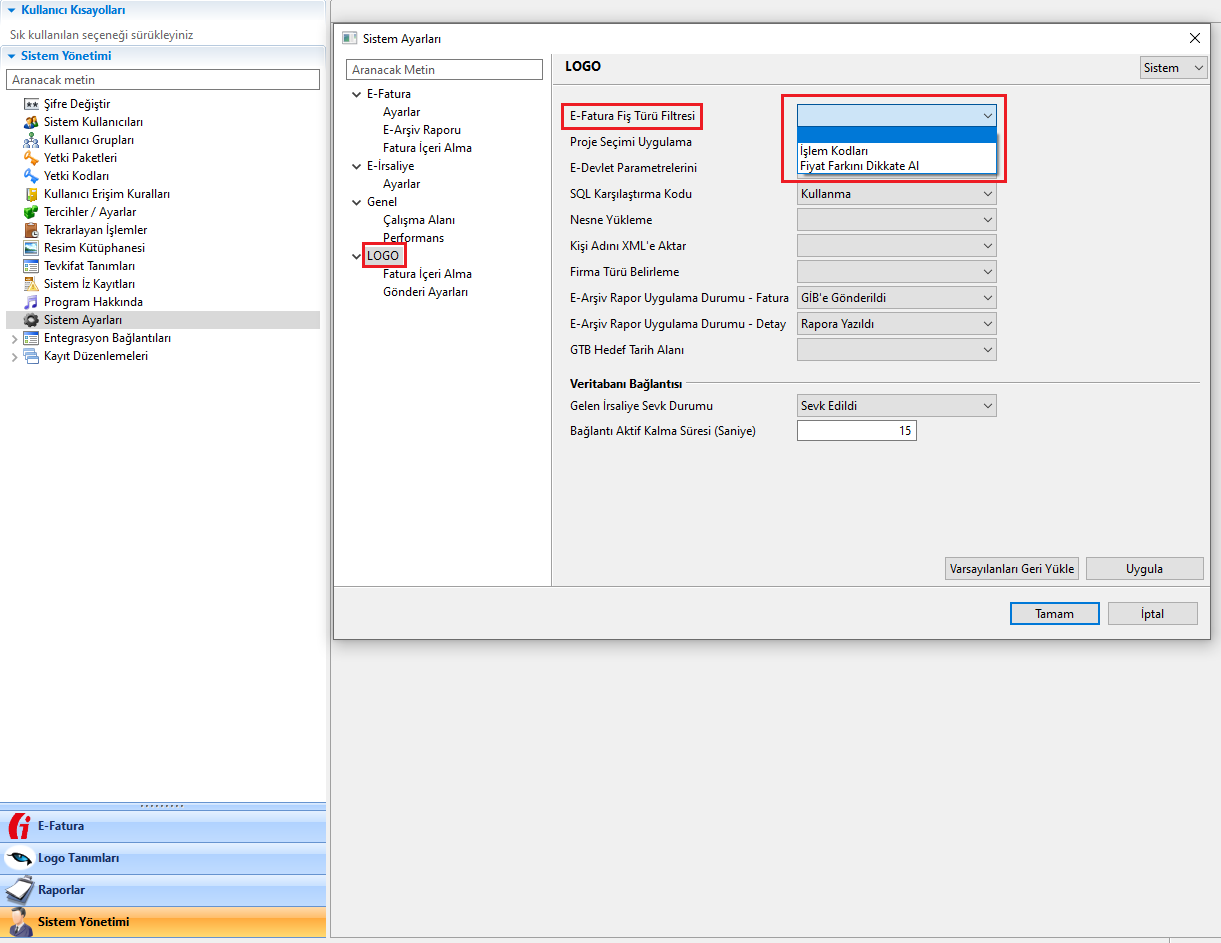The image size is (1221, 943).
Task: Select E-Arşiv Raporu in settings tree
Action: pos(422,130)
